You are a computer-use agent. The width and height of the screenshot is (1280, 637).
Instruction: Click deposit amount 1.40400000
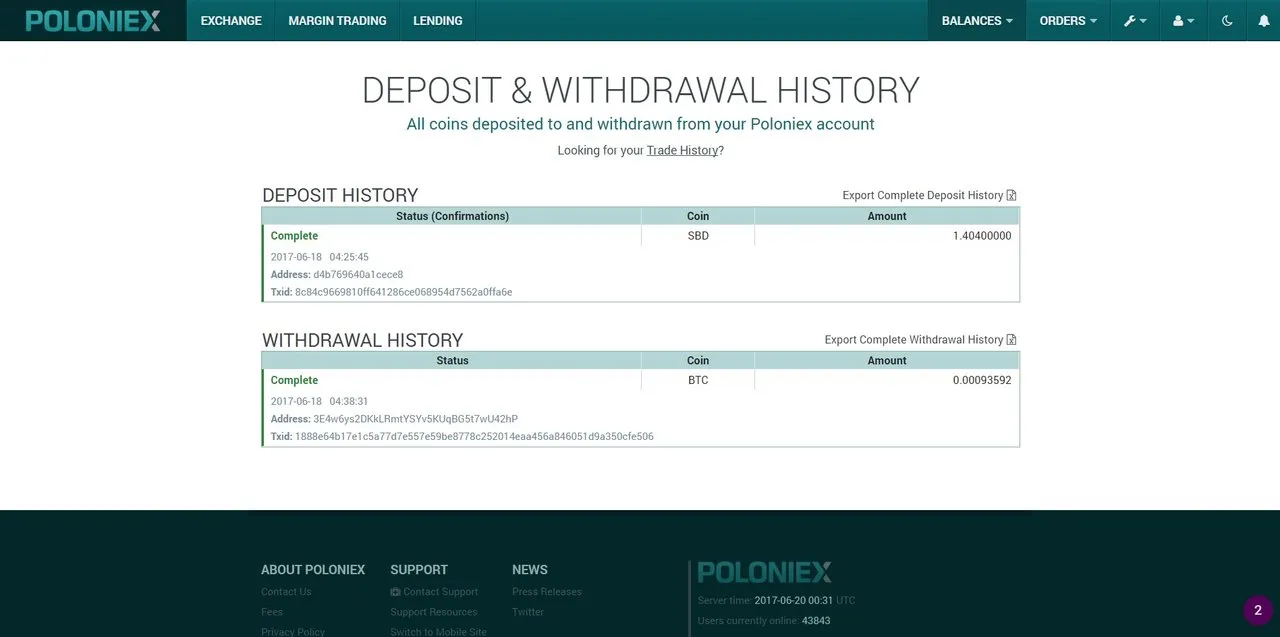pos(982,236)
